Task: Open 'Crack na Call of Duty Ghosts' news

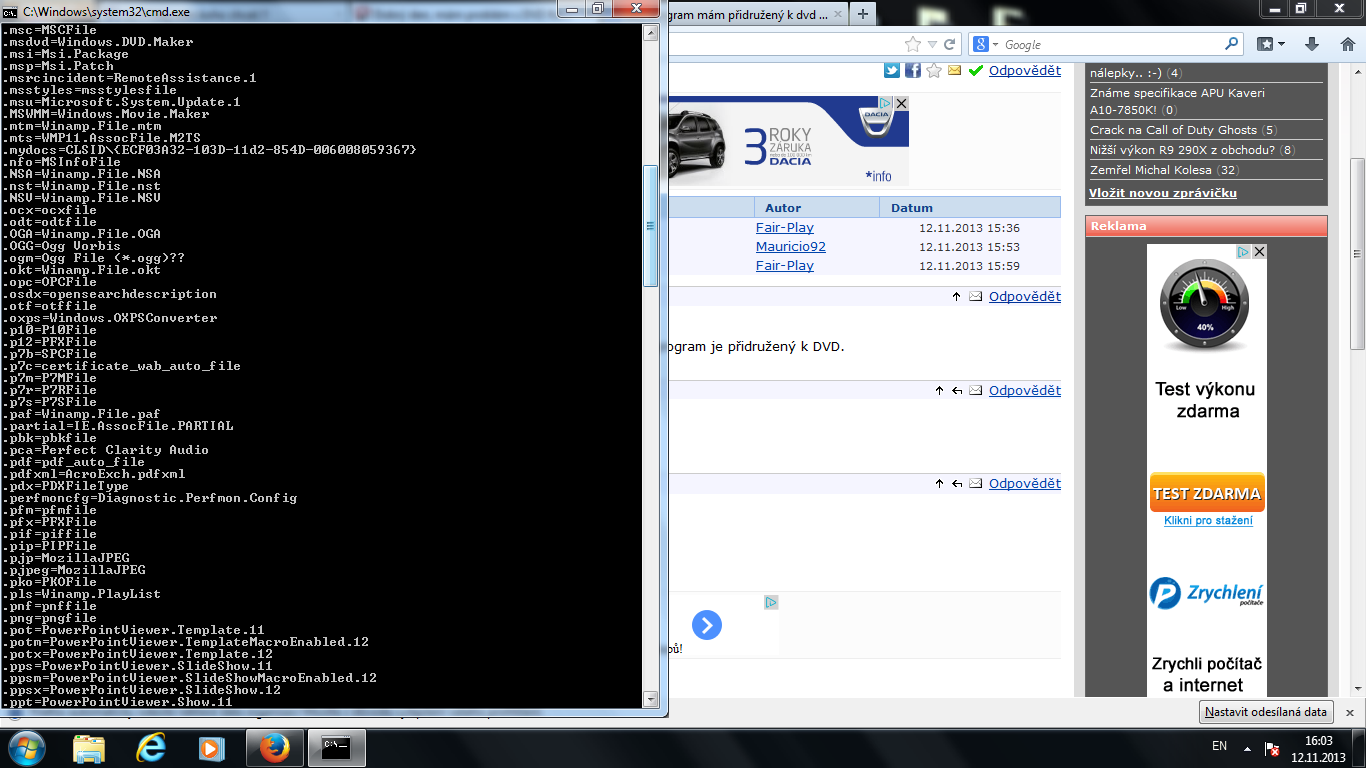Action: pos(1173,130)
